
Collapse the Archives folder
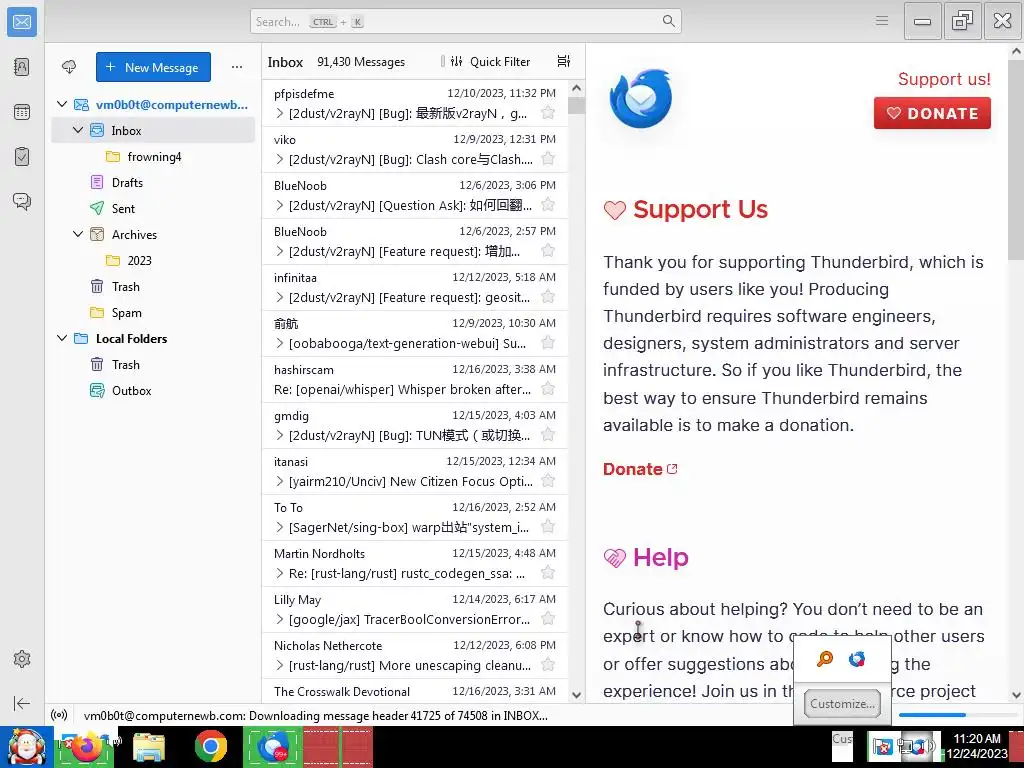point(78,234)
